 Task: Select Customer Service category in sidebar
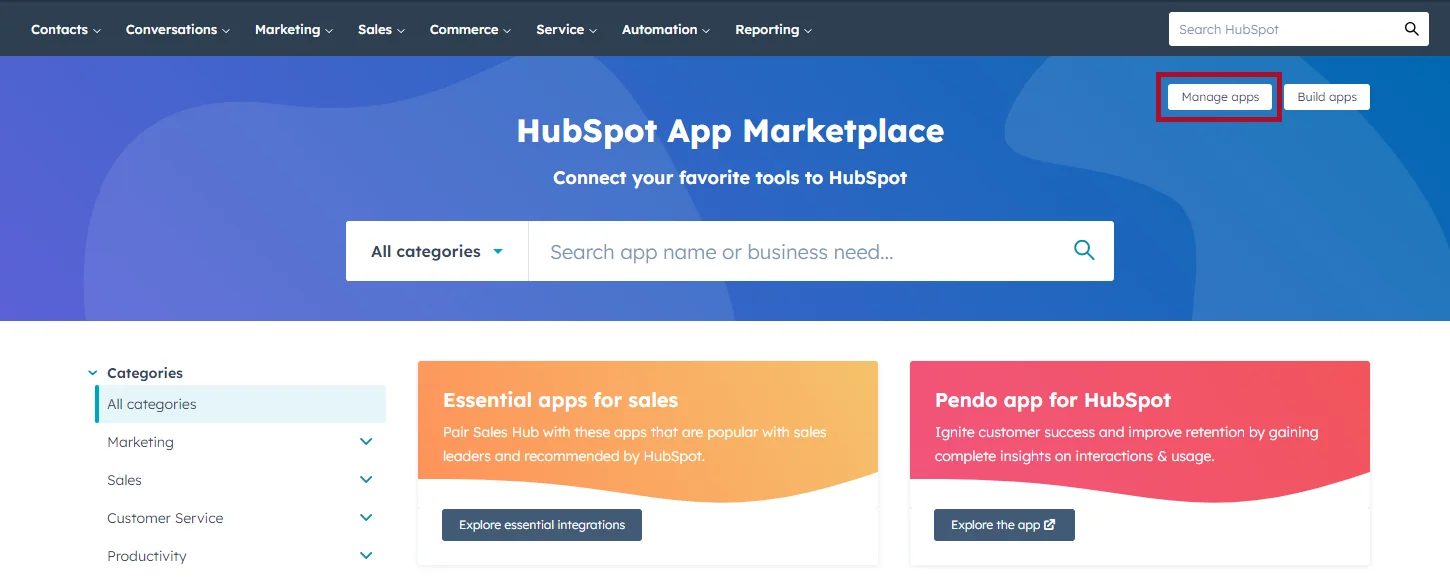click(165, 518)
